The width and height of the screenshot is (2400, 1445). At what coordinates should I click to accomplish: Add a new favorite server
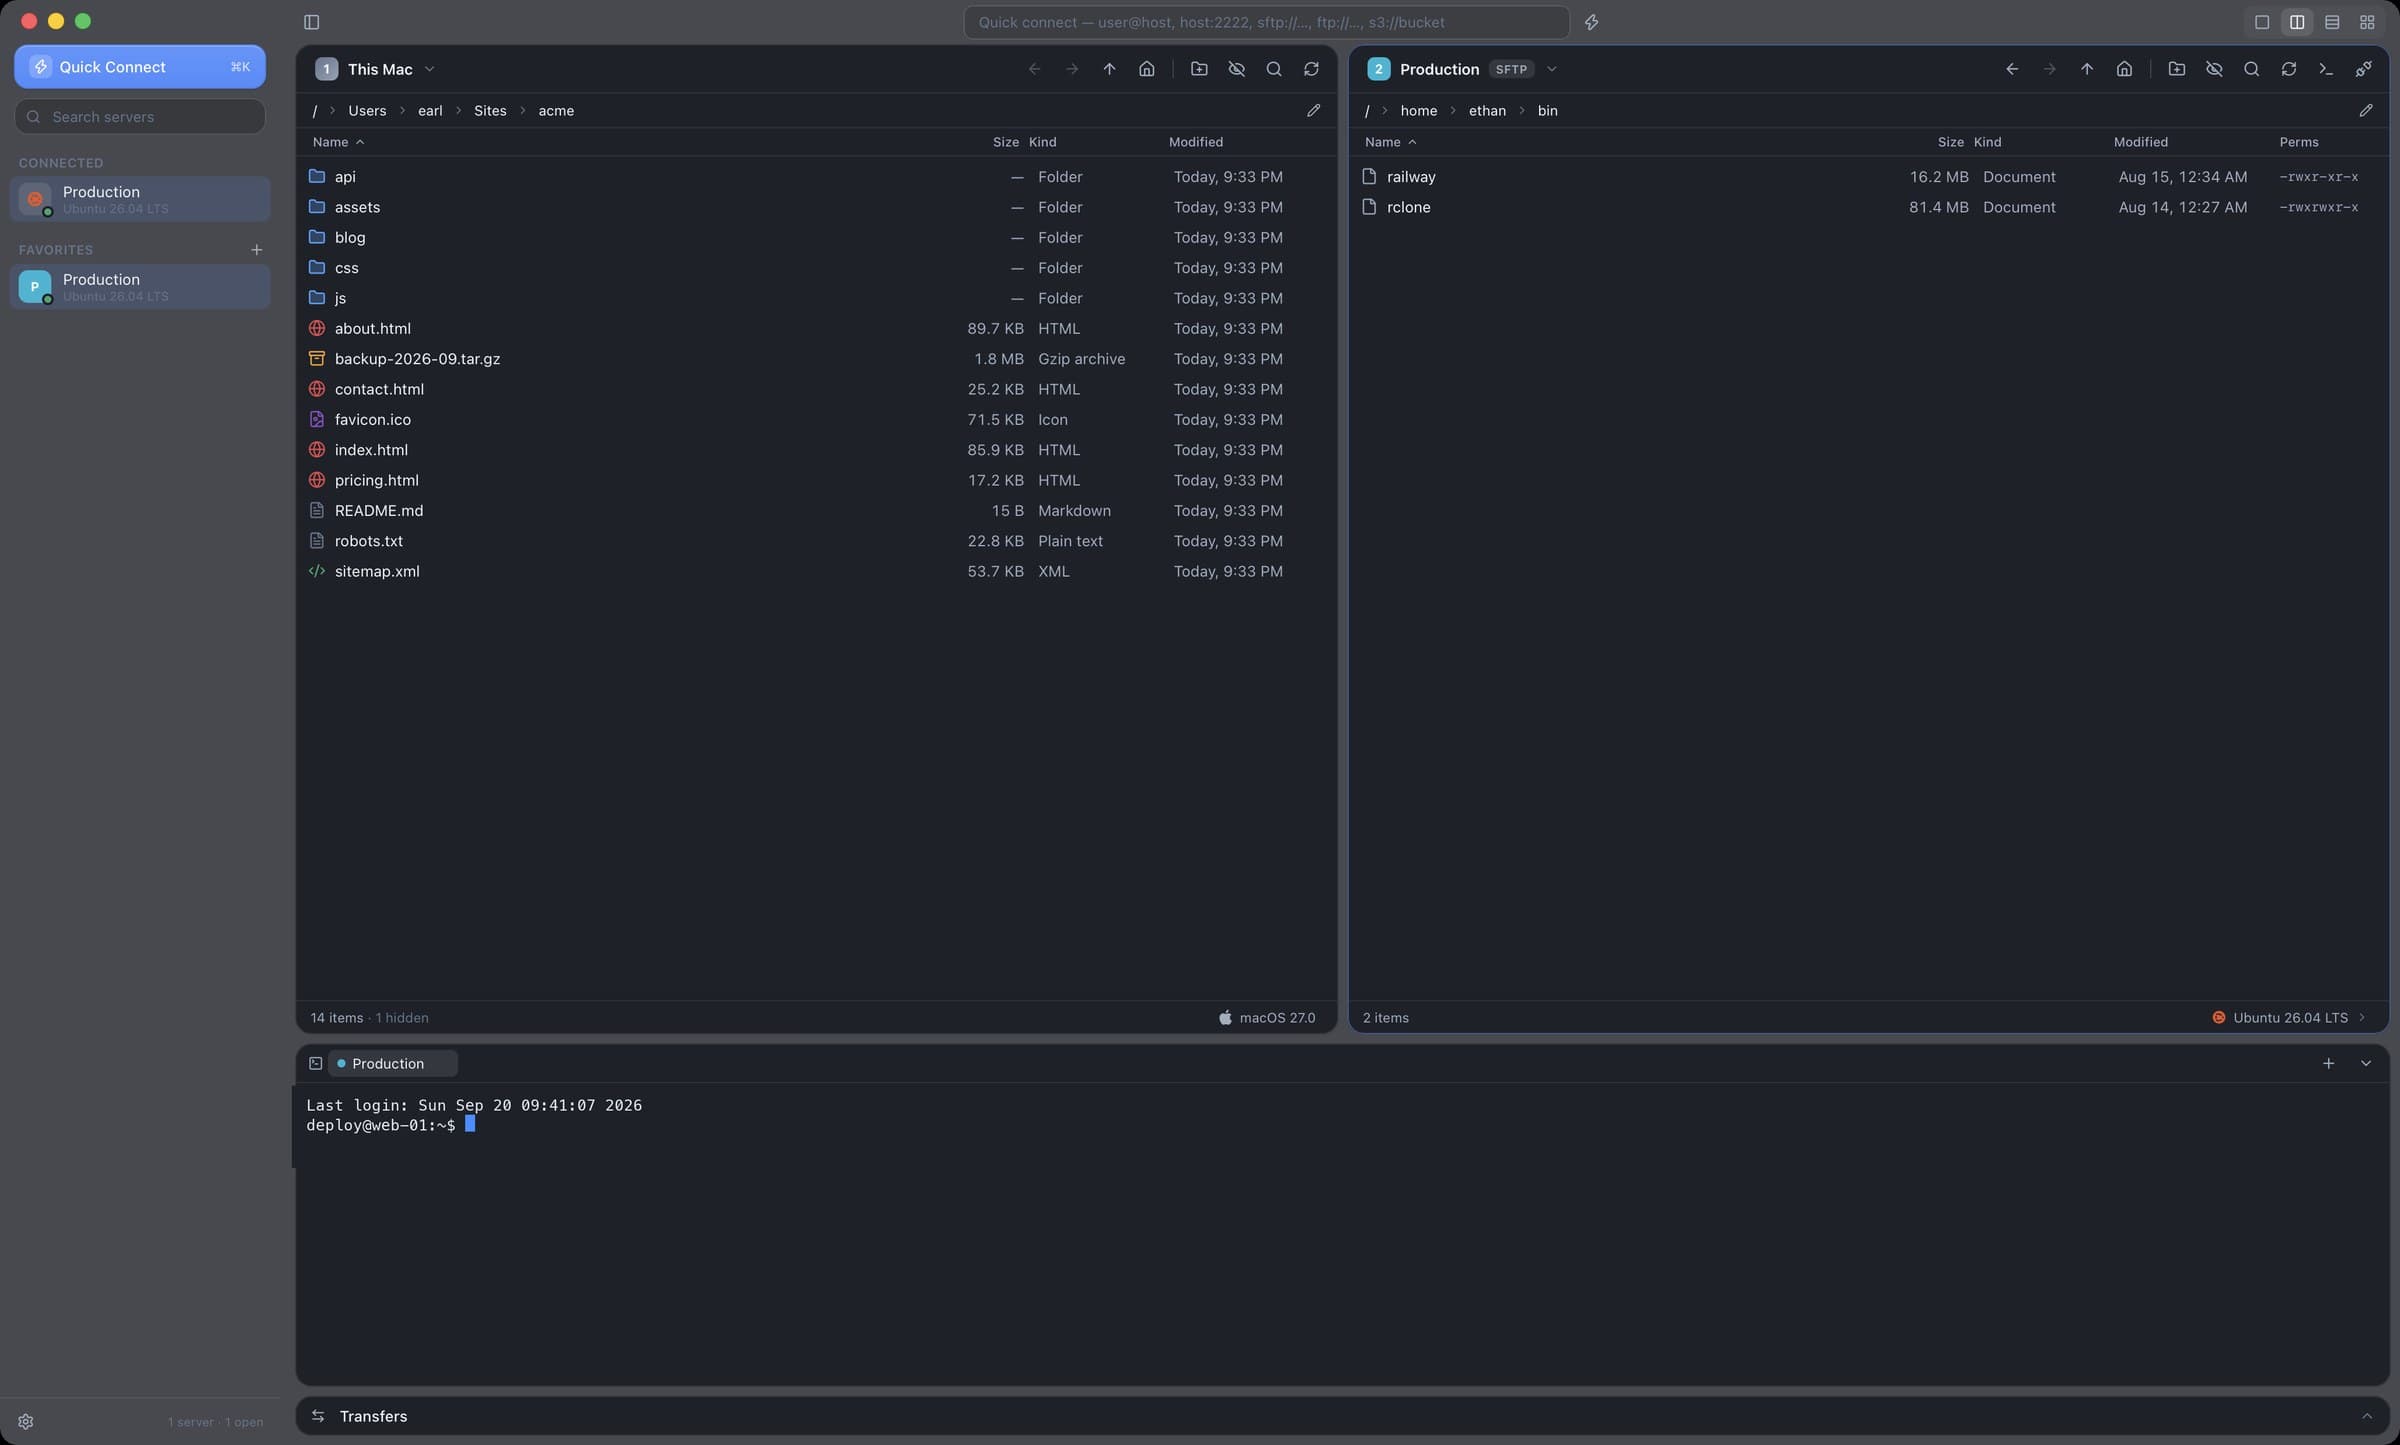pyautogui.click(x=256, y=250)
